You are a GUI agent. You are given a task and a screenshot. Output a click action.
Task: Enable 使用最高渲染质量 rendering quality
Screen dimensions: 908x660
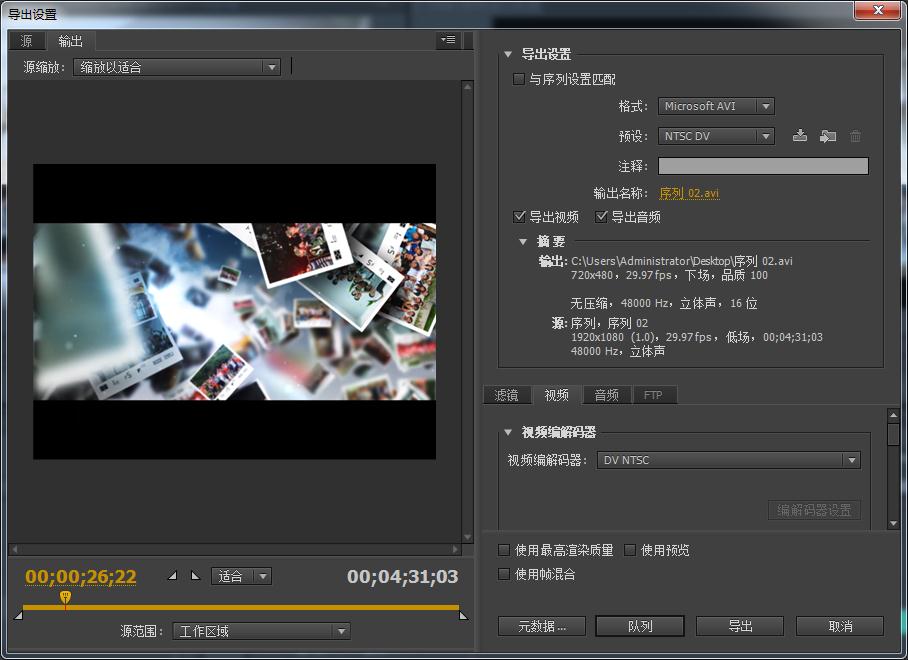pos(504,549)
